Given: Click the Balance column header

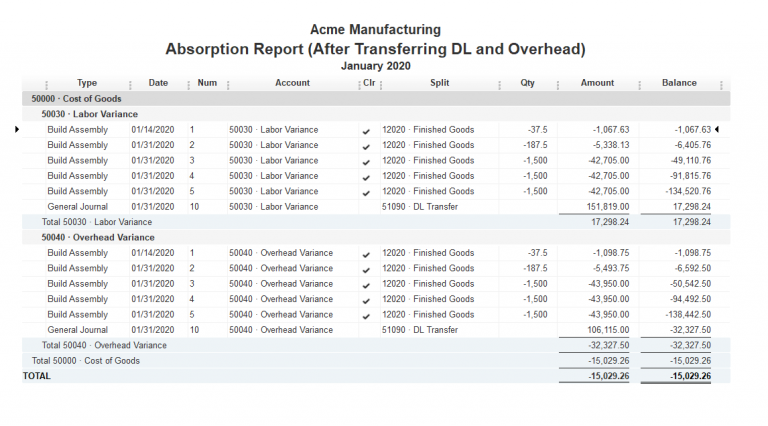Looking at the screenshot, I should click(679, 83).
